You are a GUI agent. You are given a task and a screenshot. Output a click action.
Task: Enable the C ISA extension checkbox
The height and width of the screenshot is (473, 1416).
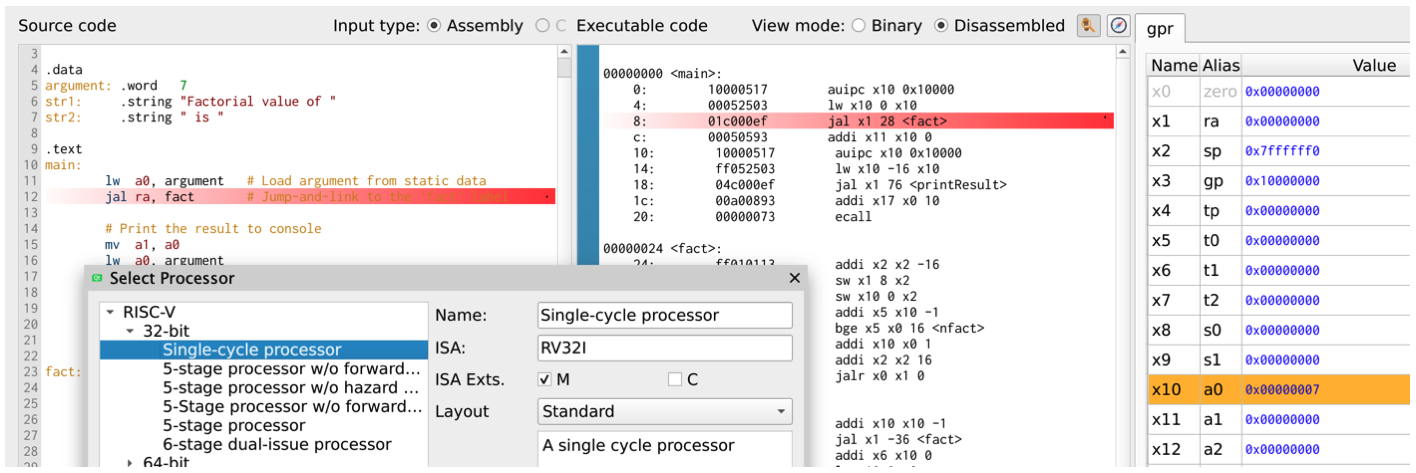tap(675, 380)
